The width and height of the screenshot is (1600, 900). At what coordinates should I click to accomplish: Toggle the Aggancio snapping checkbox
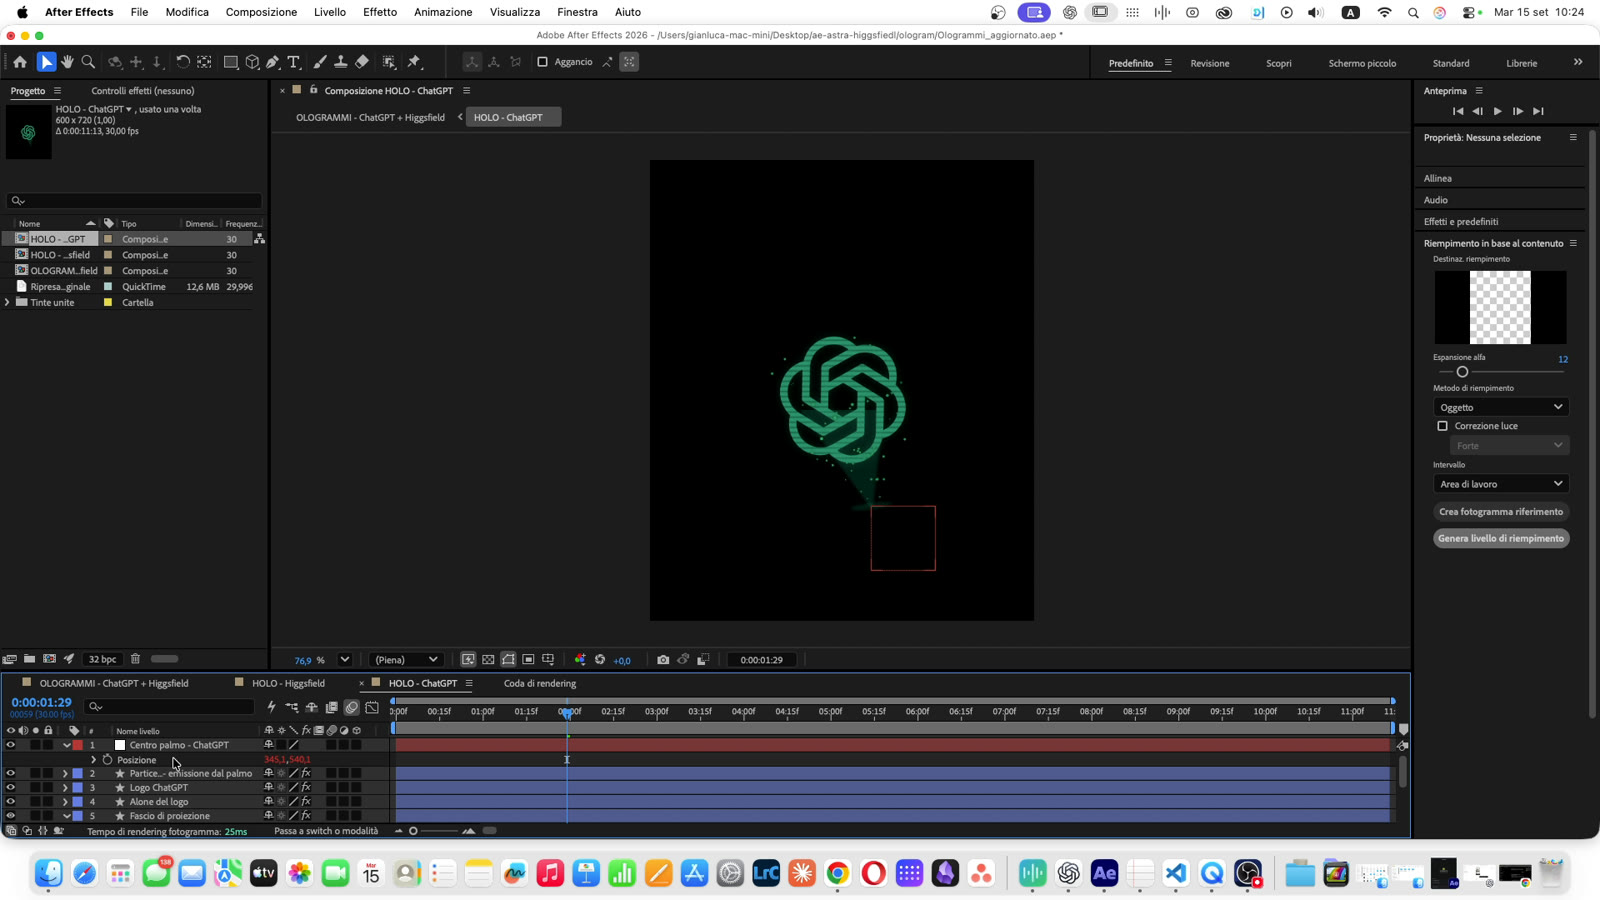(542, 62)
